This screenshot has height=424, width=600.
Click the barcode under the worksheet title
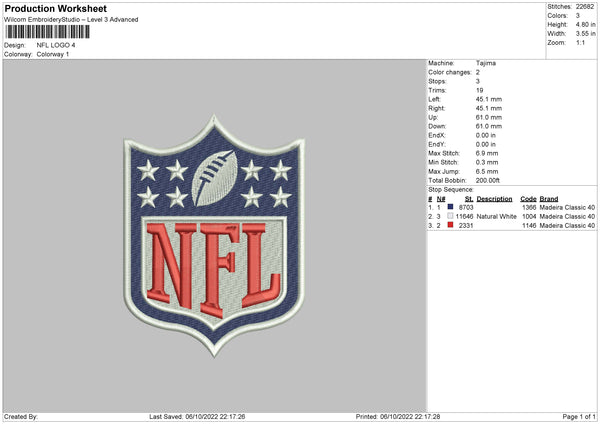pyautogui.click(x=47, y=32)
